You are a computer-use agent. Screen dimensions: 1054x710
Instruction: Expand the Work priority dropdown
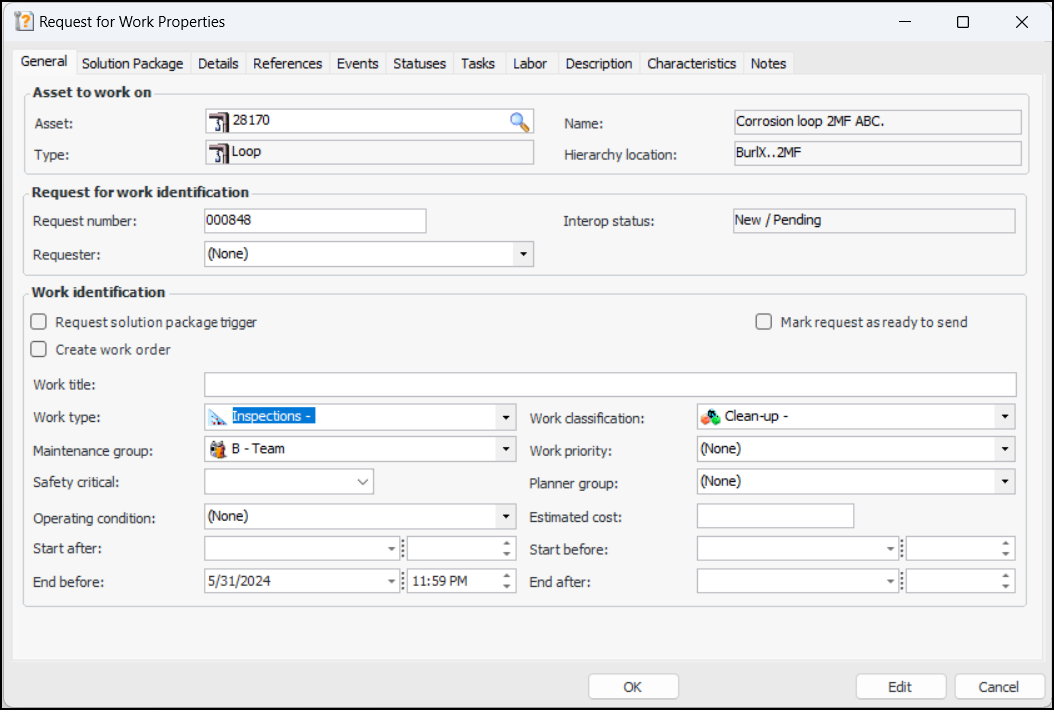tap(1004, 450)
